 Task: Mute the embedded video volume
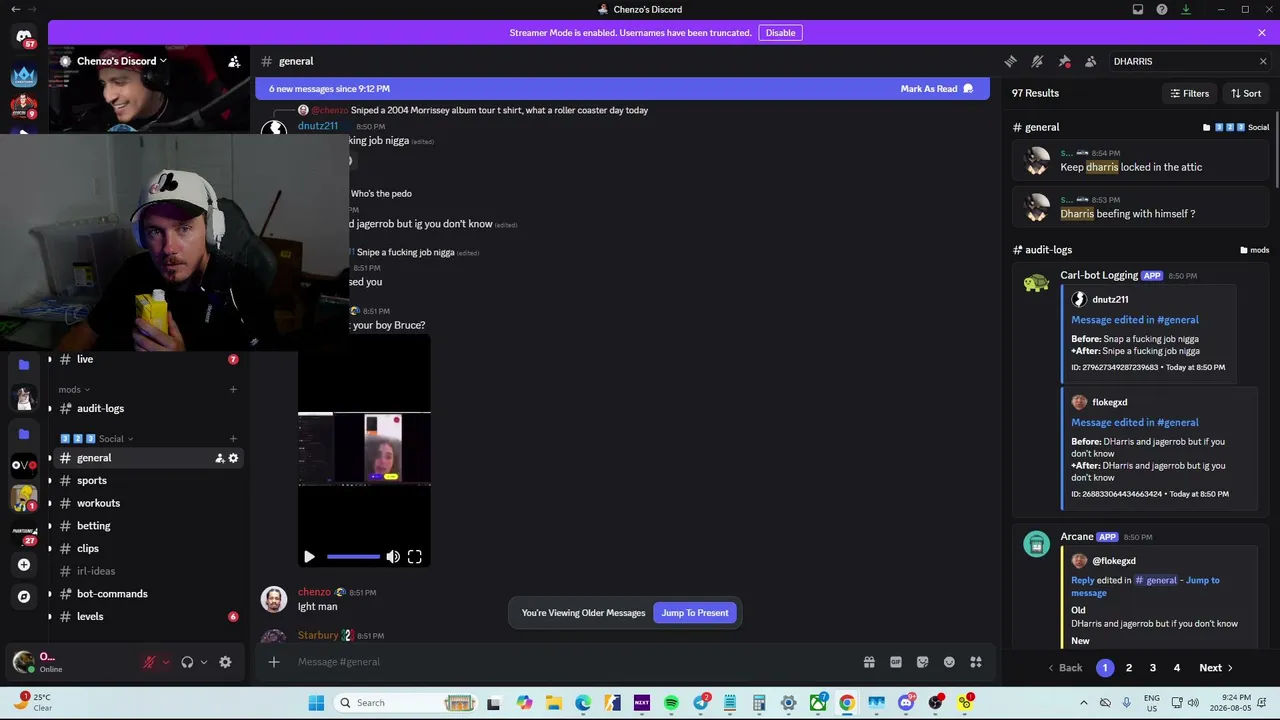pyautogui.click(x=393, y=557)
